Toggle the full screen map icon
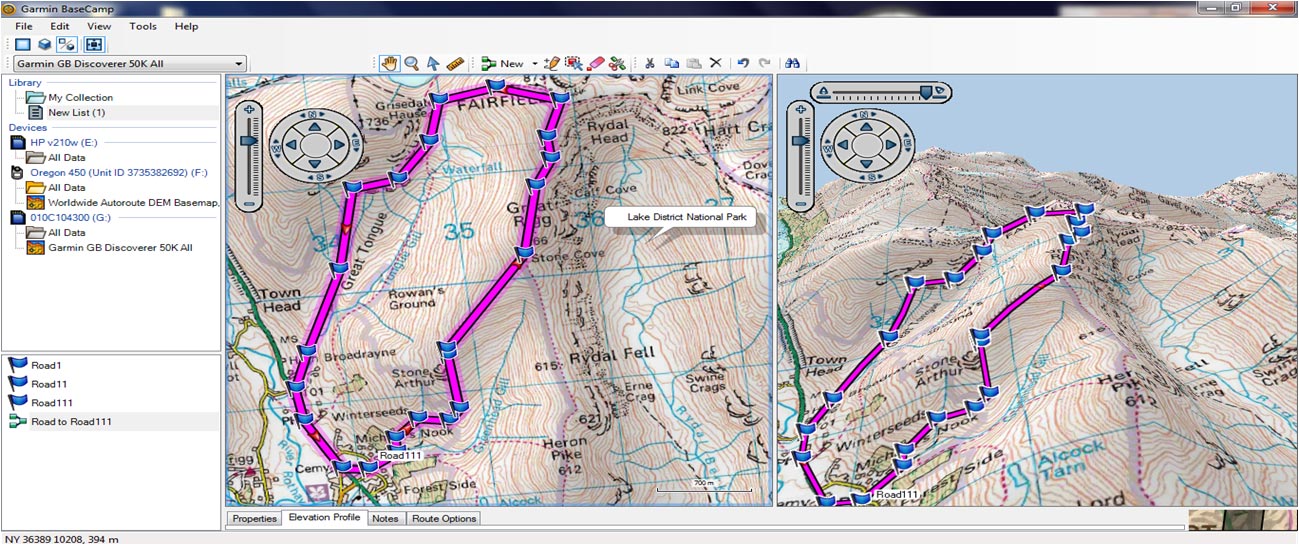Viewport: 1299px width, 545px height. click(94, 44)
